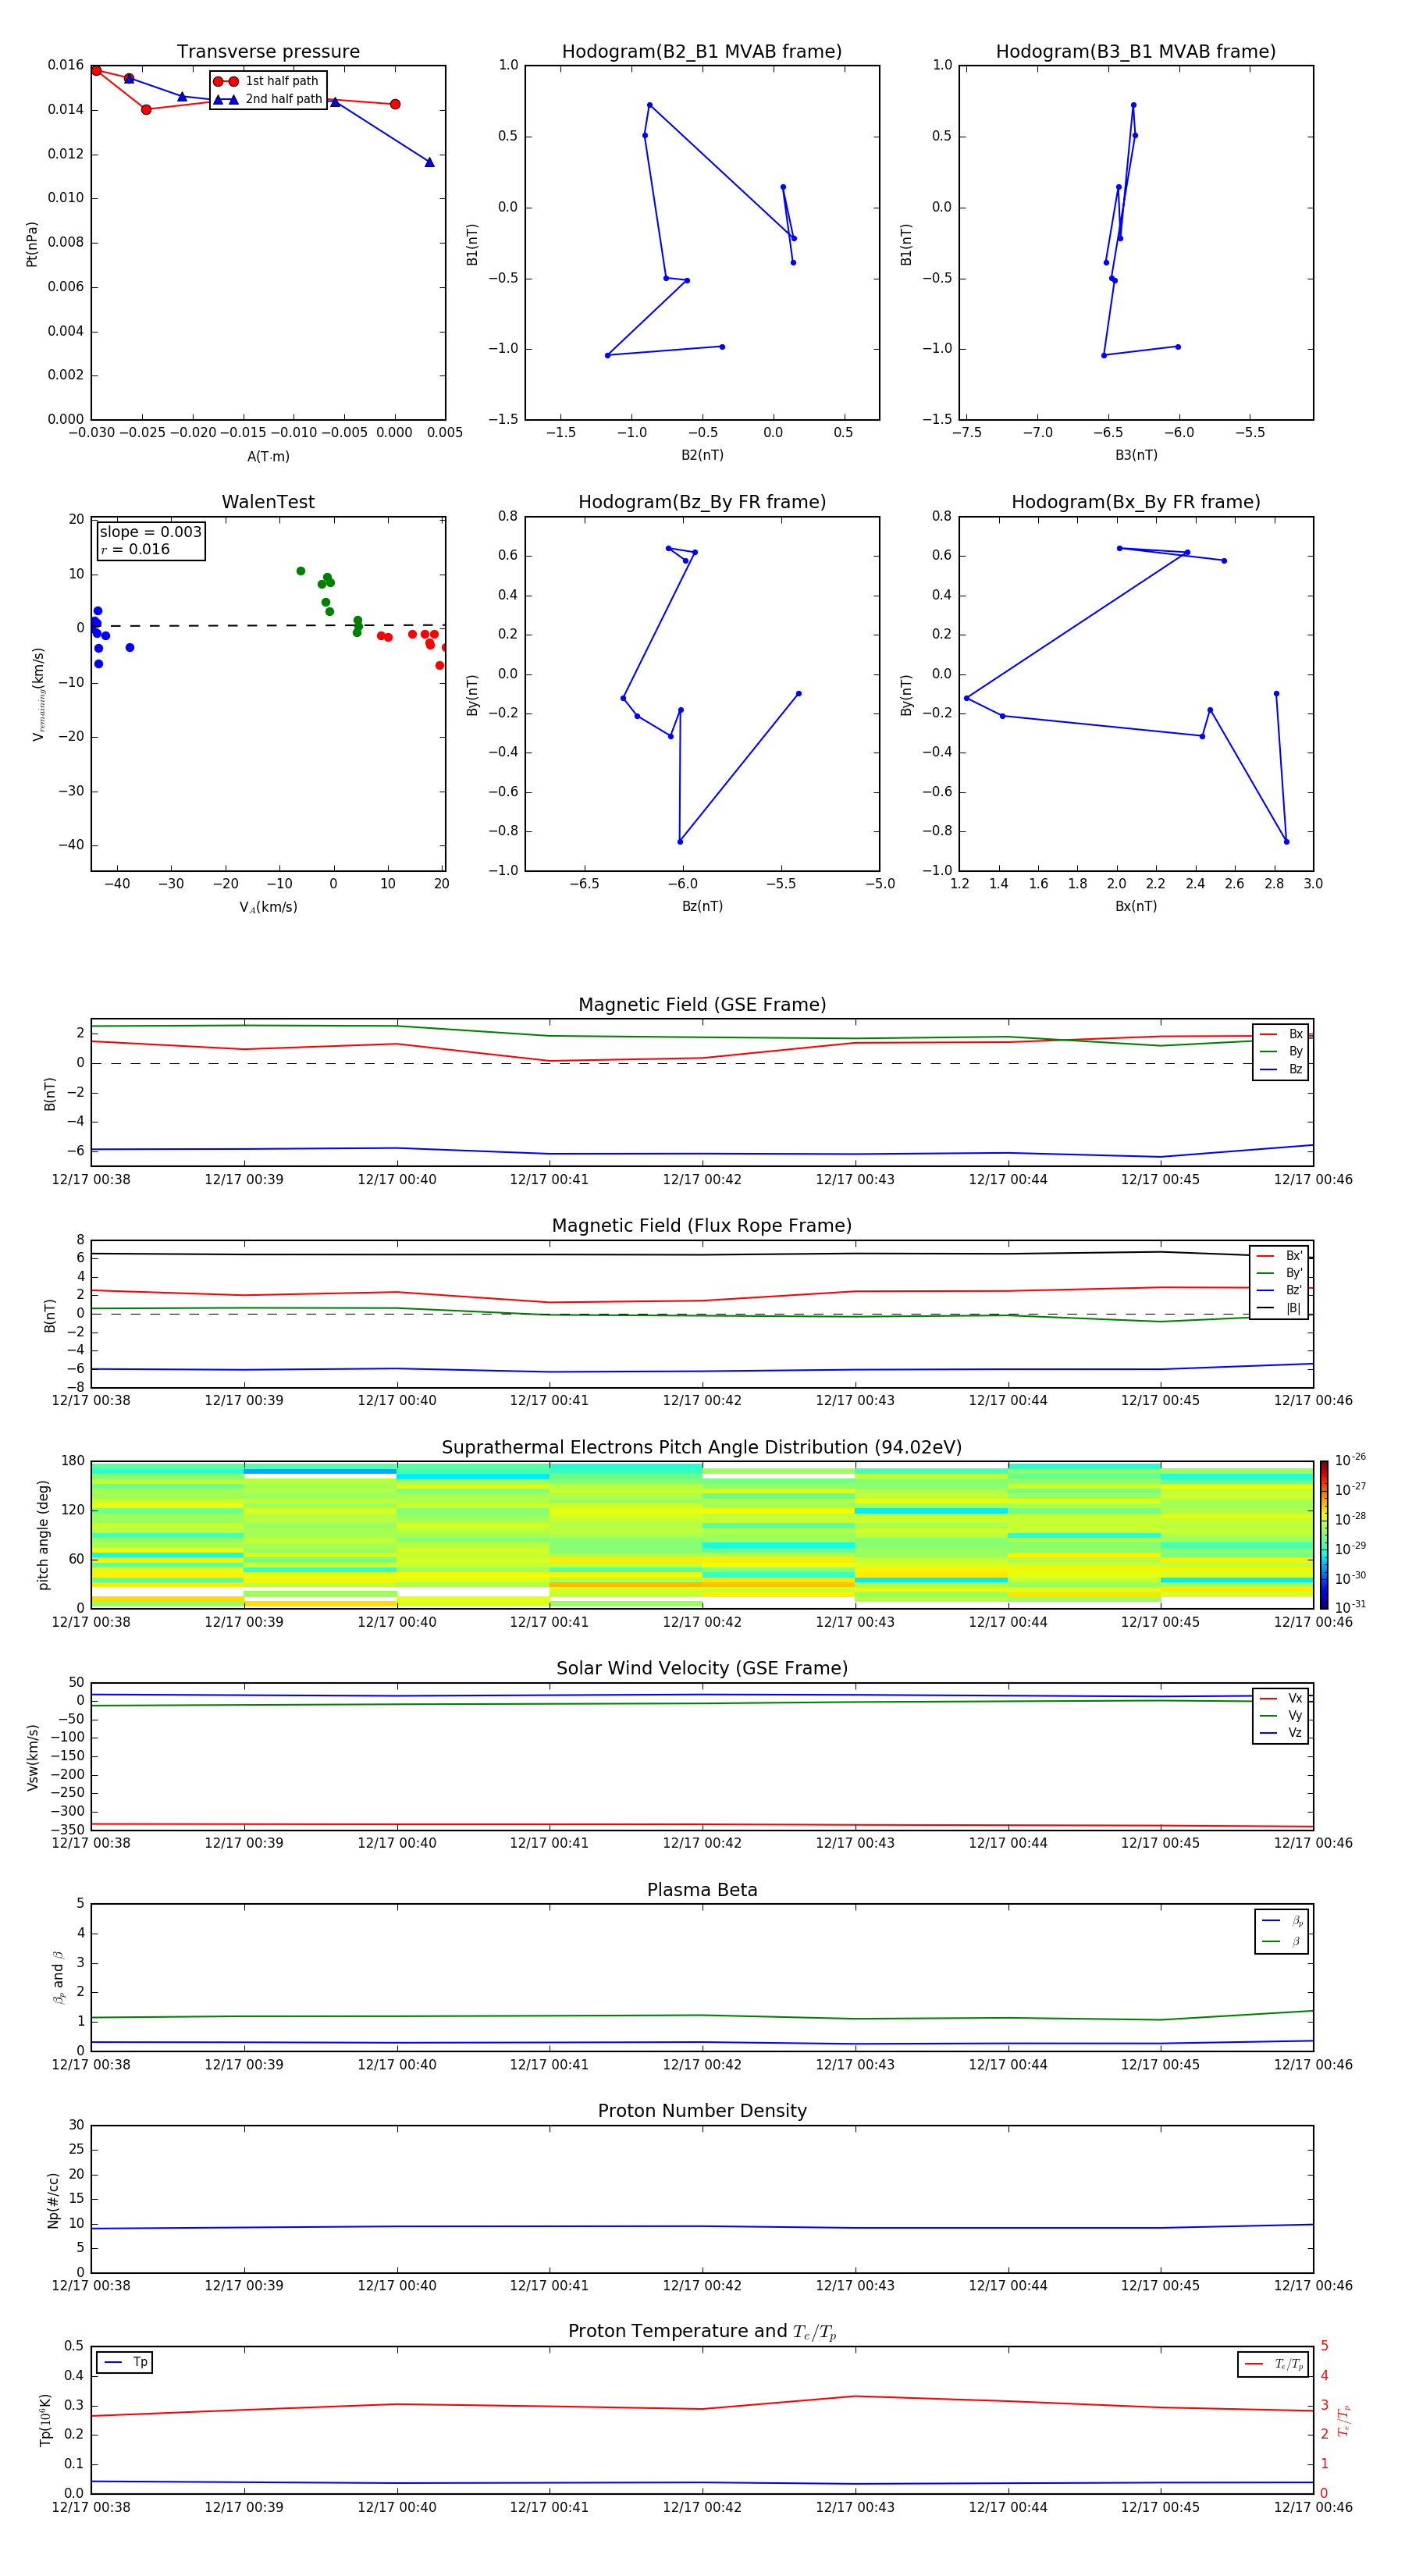Click the 'Magnetic Field (GSE Frame)' title

tap(702, 1005)
